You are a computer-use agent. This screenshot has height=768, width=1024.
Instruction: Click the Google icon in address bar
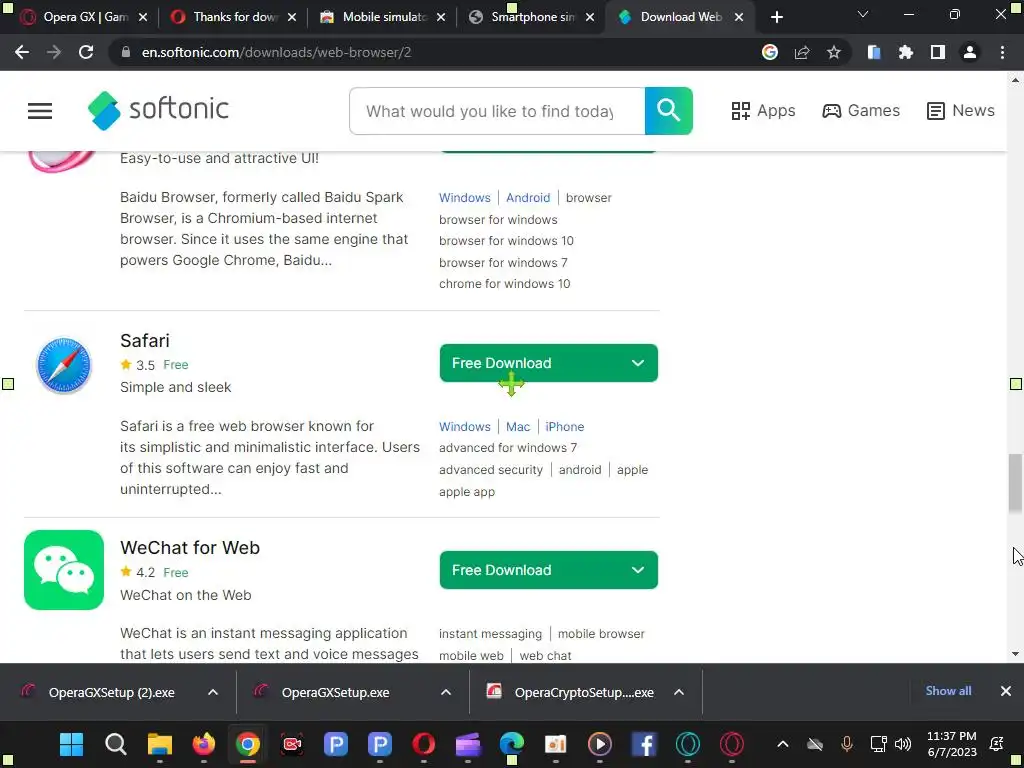(x=770, y=52)
